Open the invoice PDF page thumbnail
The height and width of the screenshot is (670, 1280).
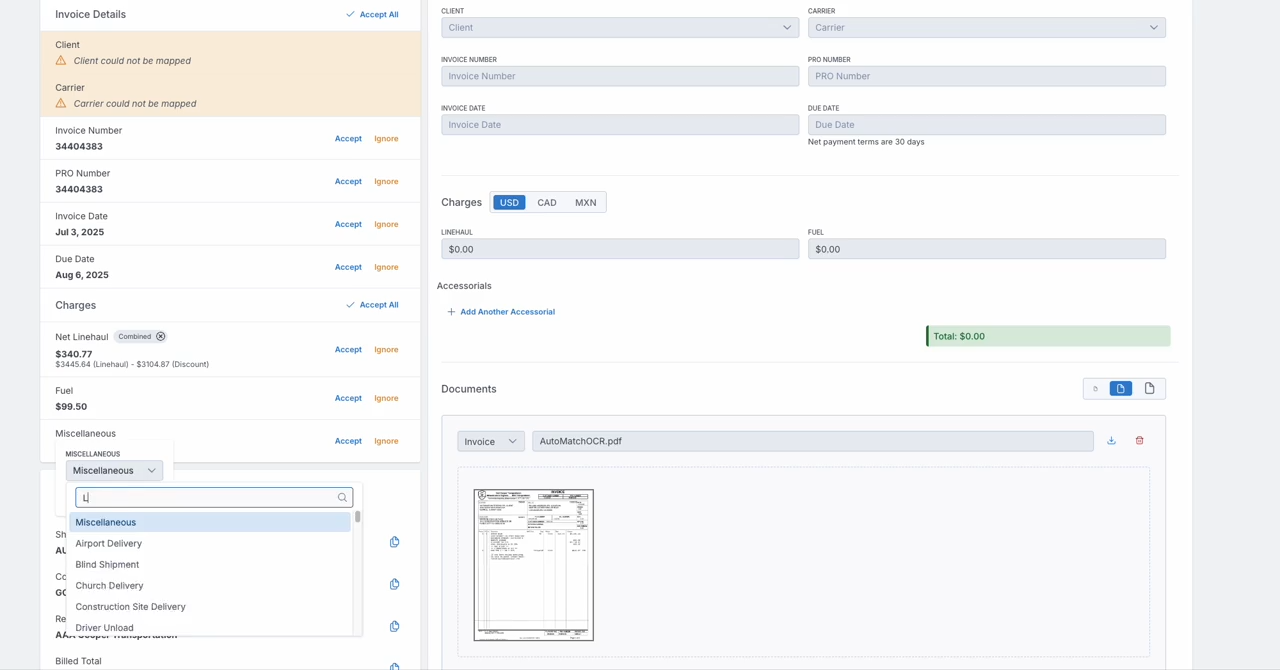point(534,565)
